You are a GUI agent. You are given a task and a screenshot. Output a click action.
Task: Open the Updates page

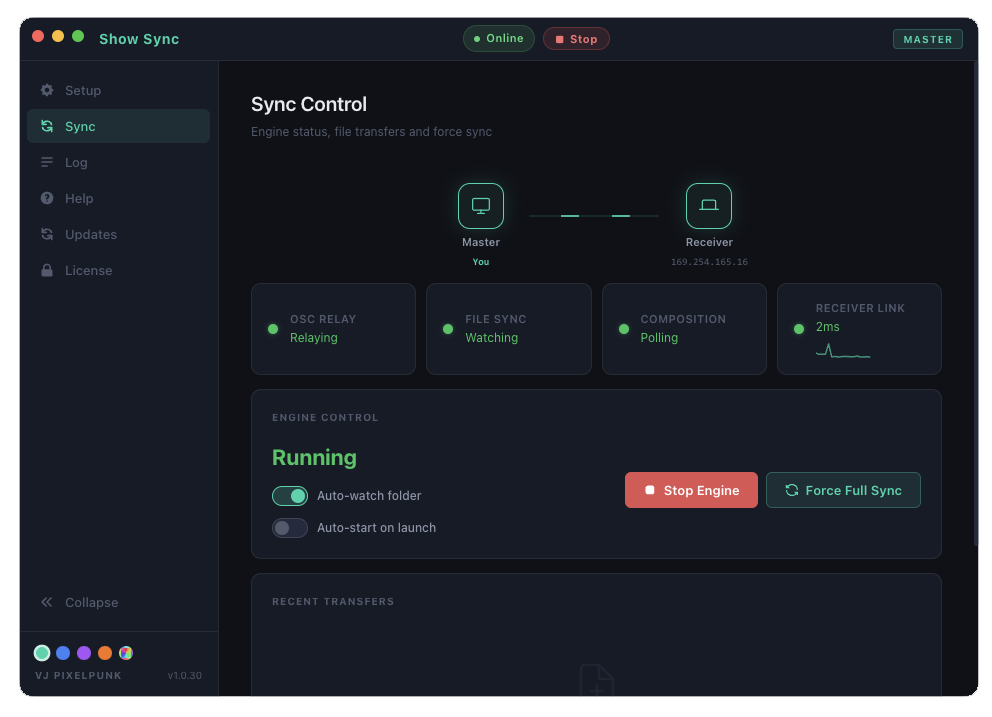[118, 234]
